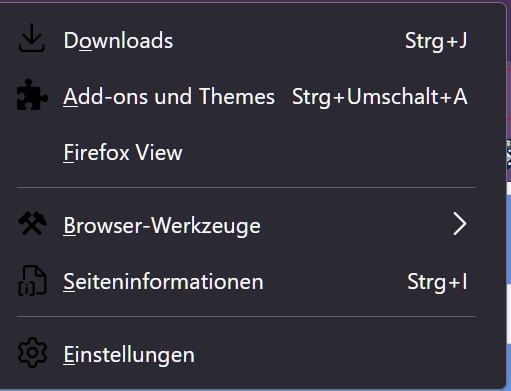Screen dimensions: 511x391
Task: Click the separator line above Einstellungen
Action: tap(246, 316)
